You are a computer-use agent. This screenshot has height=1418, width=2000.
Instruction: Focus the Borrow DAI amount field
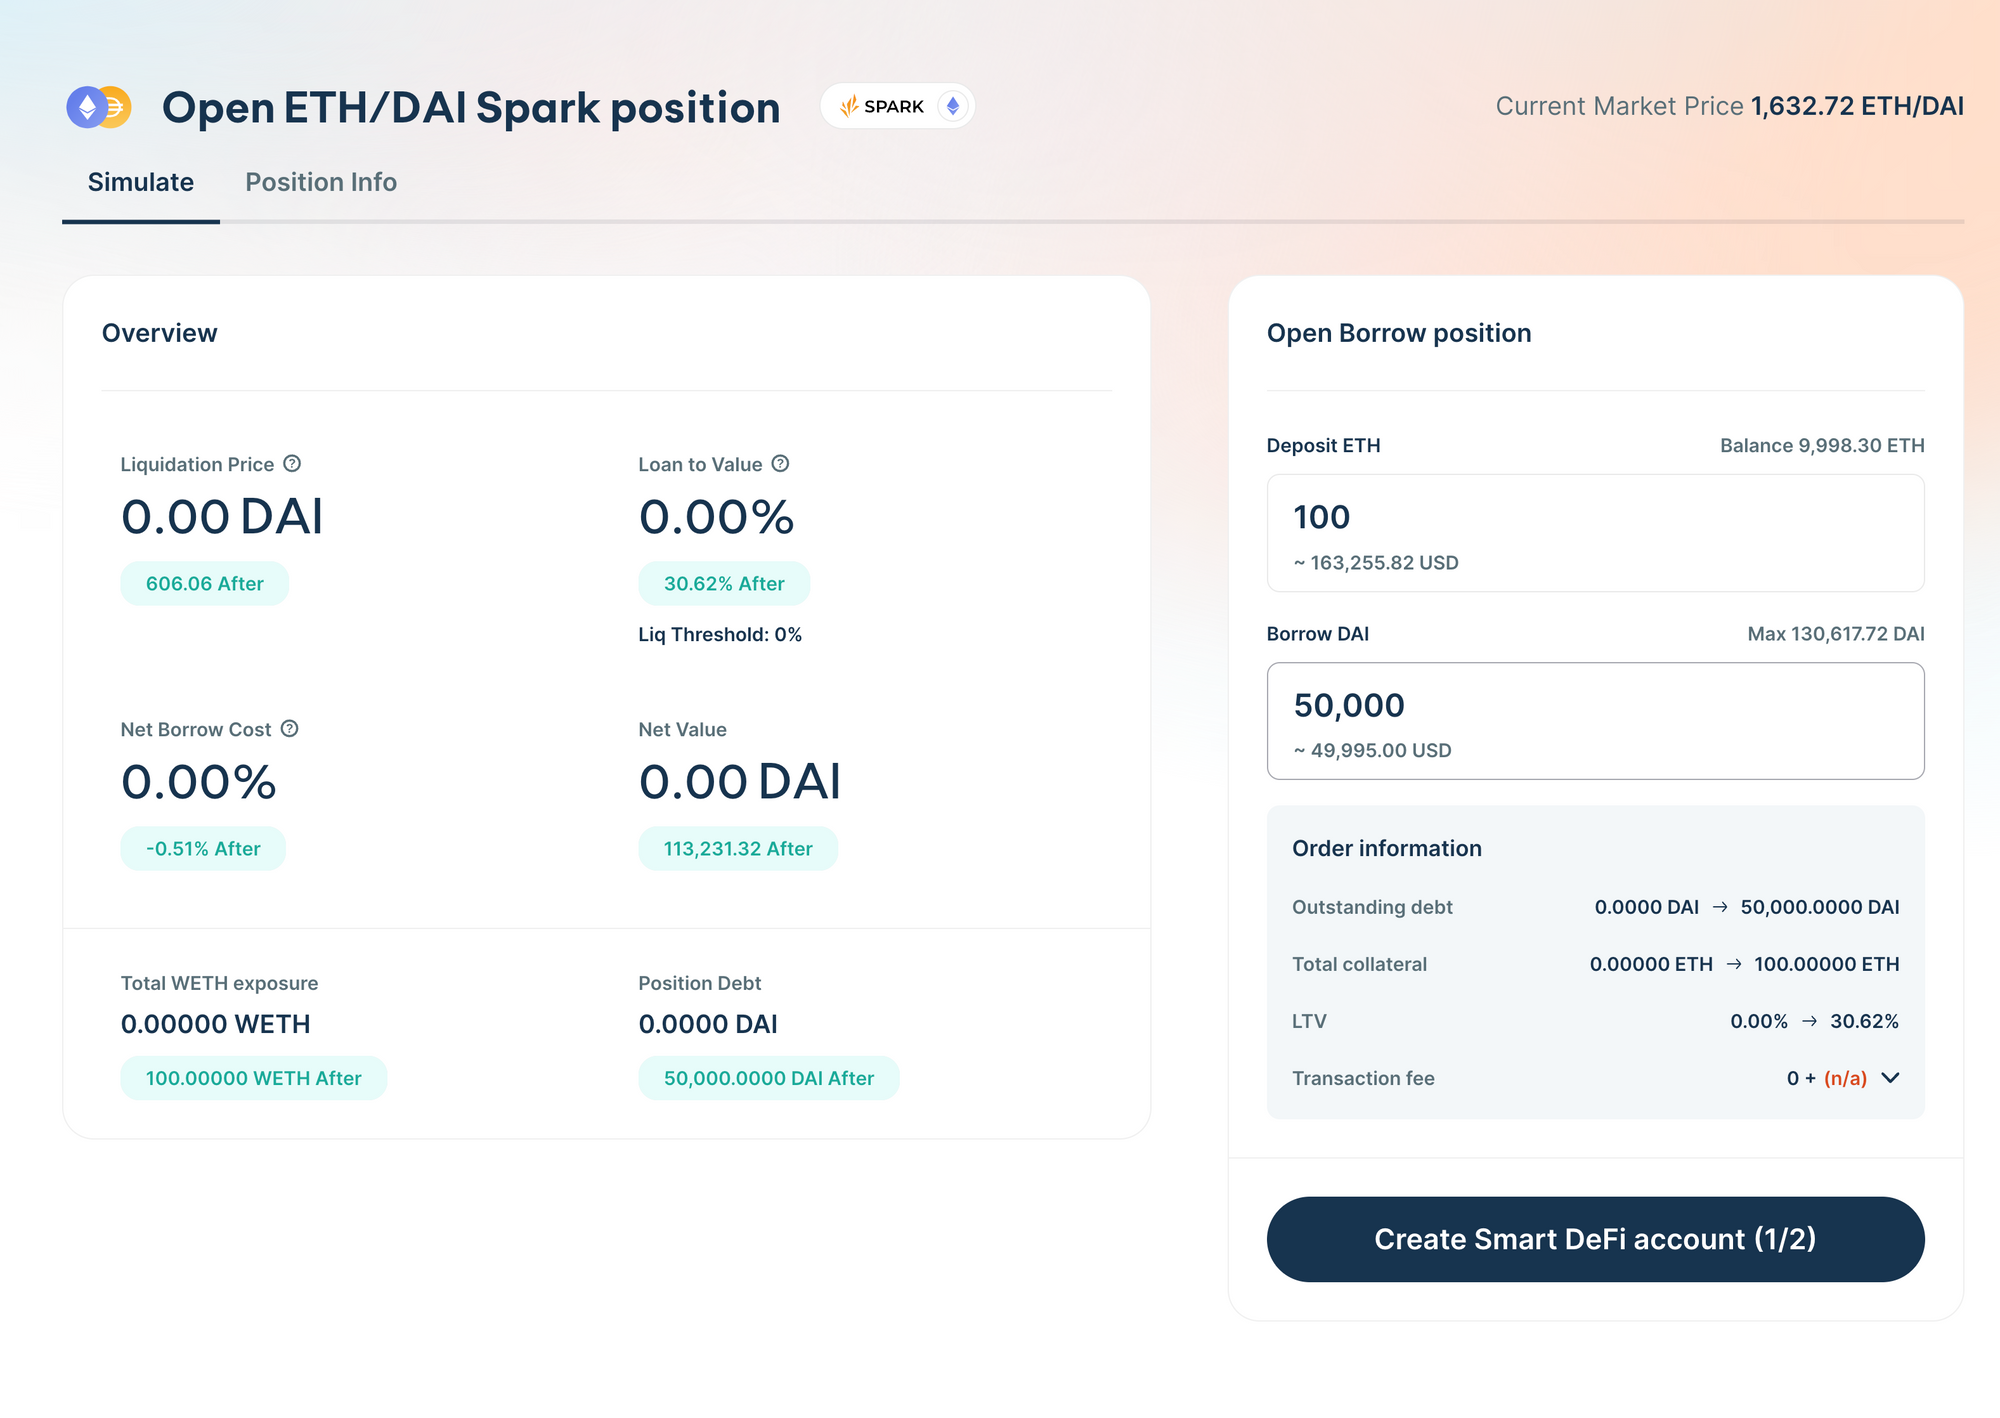(x=1594, y=706)
